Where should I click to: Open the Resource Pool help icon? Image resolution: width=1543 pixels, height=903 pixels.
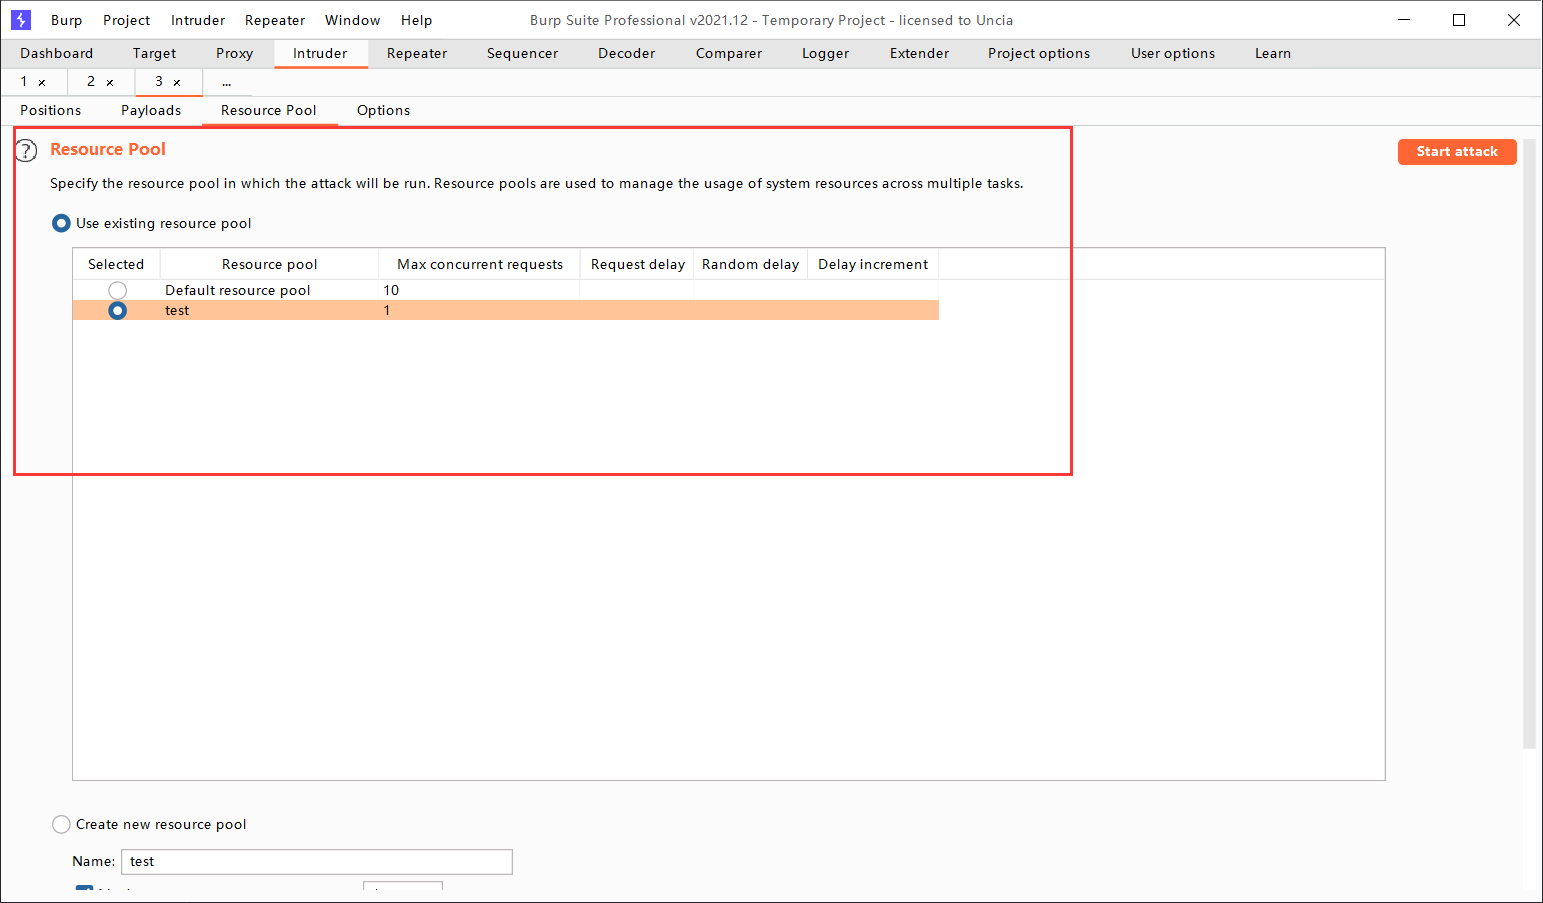[x=27, y=151]
